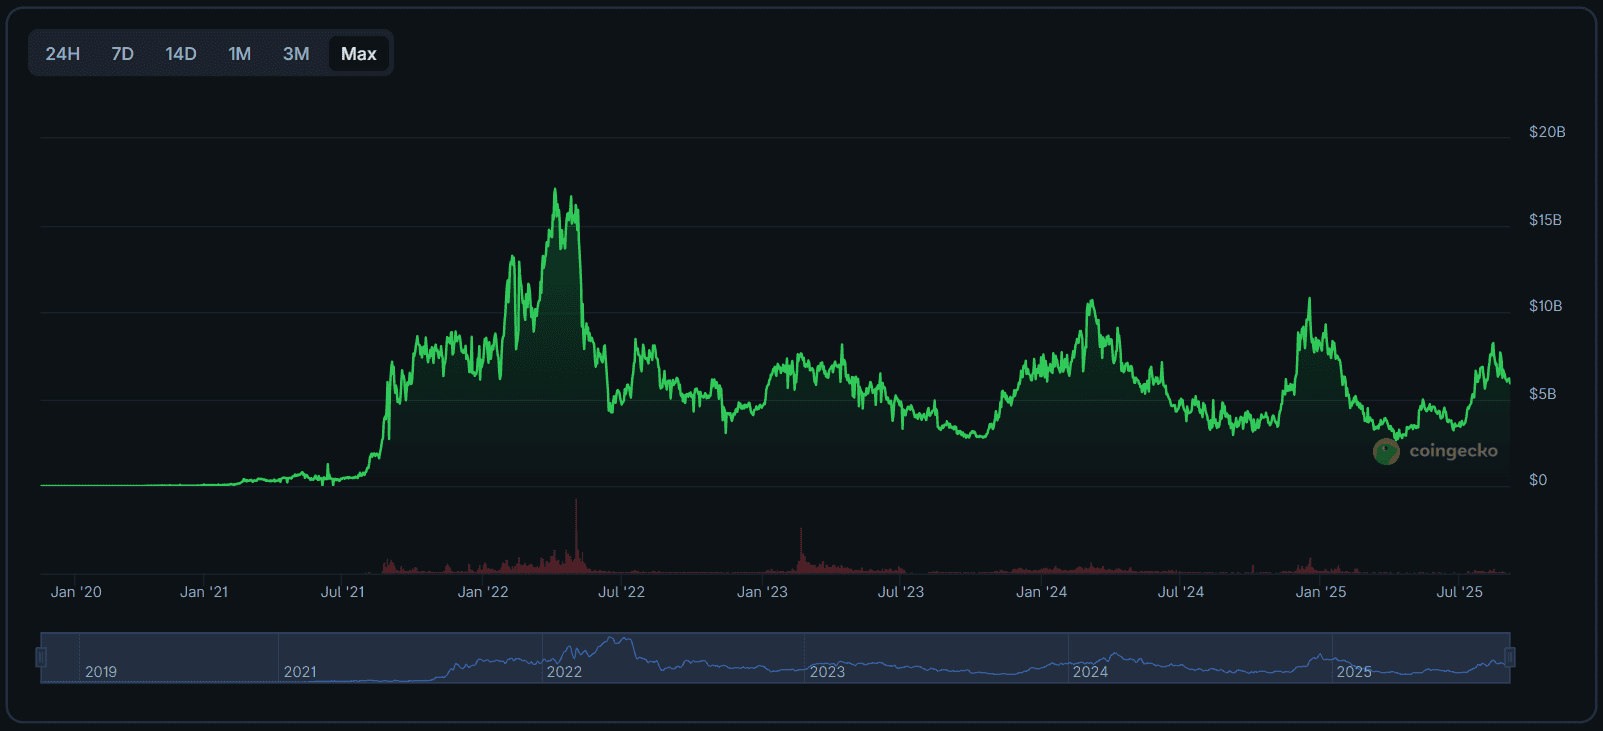The height and width of the screenshot is (731, 1603).
Task: Click the all-time high peak on chart
Action: [555, 190]
